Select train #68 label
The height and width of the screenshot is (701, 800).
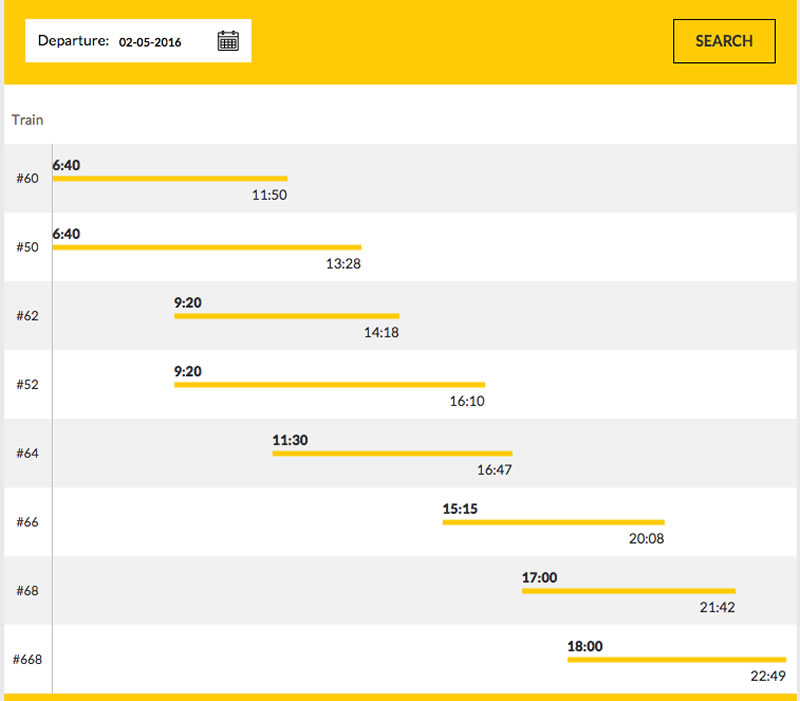point(28,591)
